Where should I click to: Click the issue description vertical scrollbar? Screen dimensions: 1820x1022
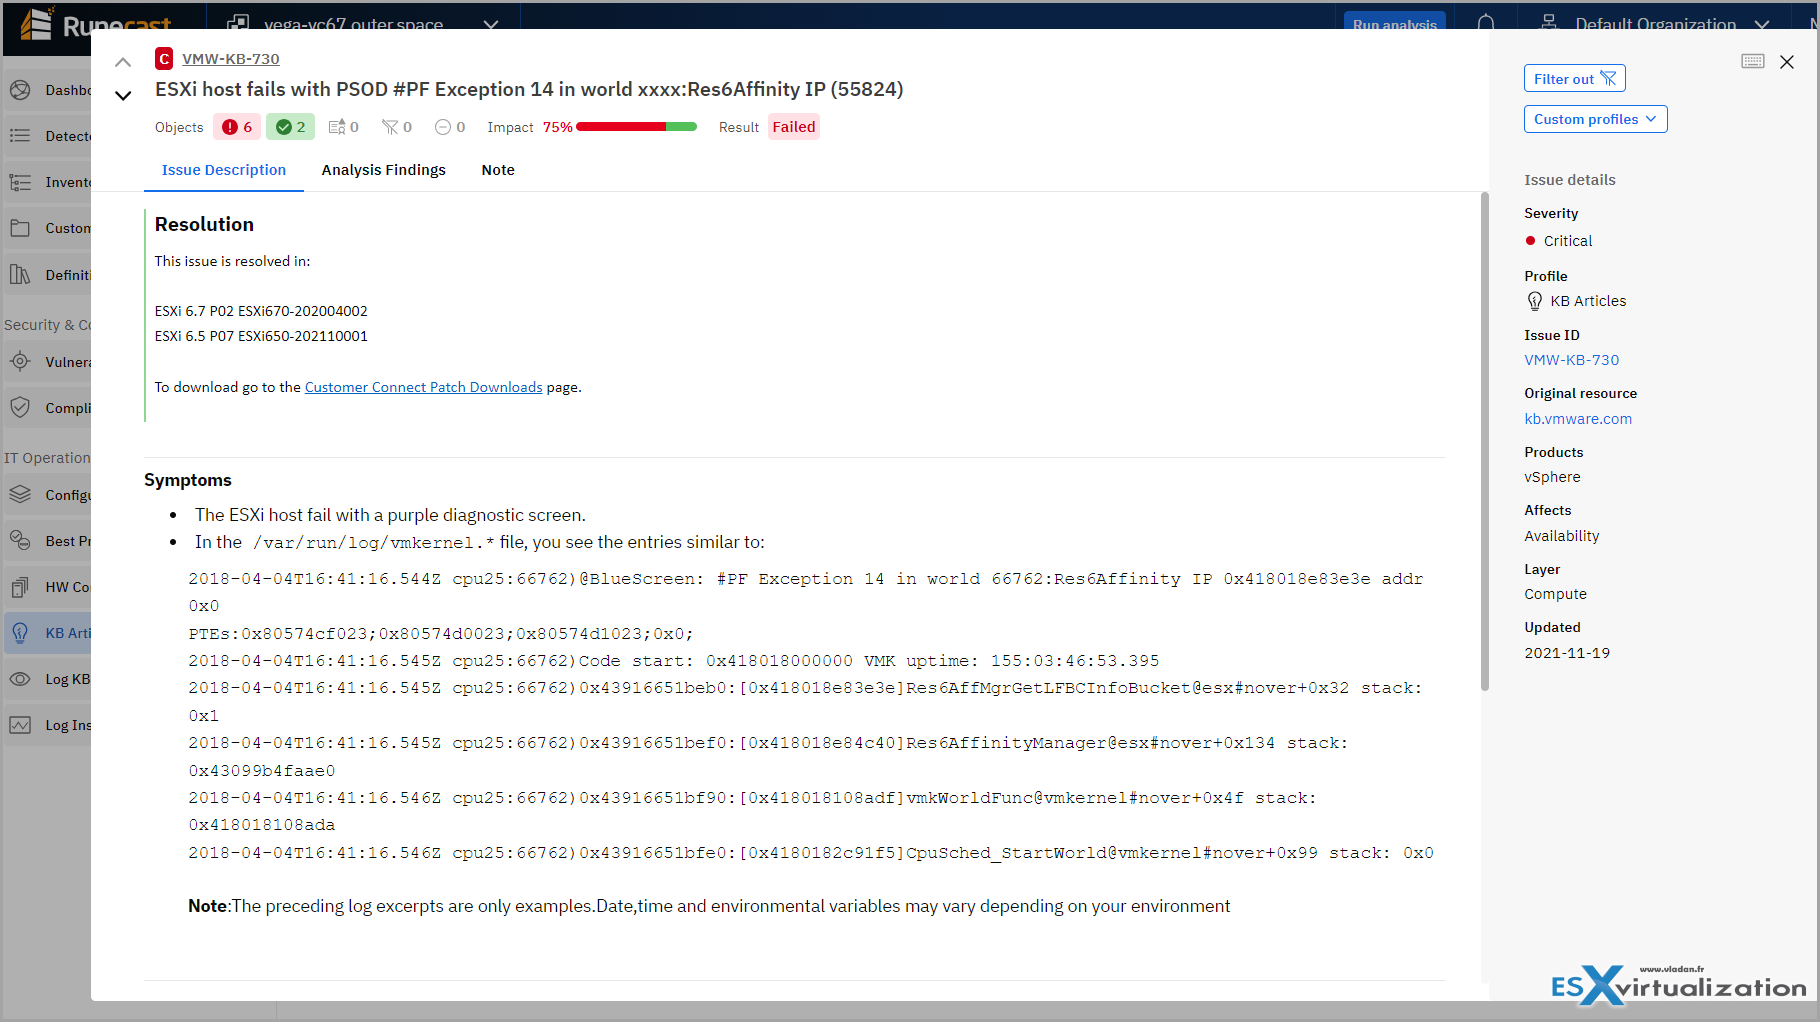pyautogui.click(x=1484, y=441)
